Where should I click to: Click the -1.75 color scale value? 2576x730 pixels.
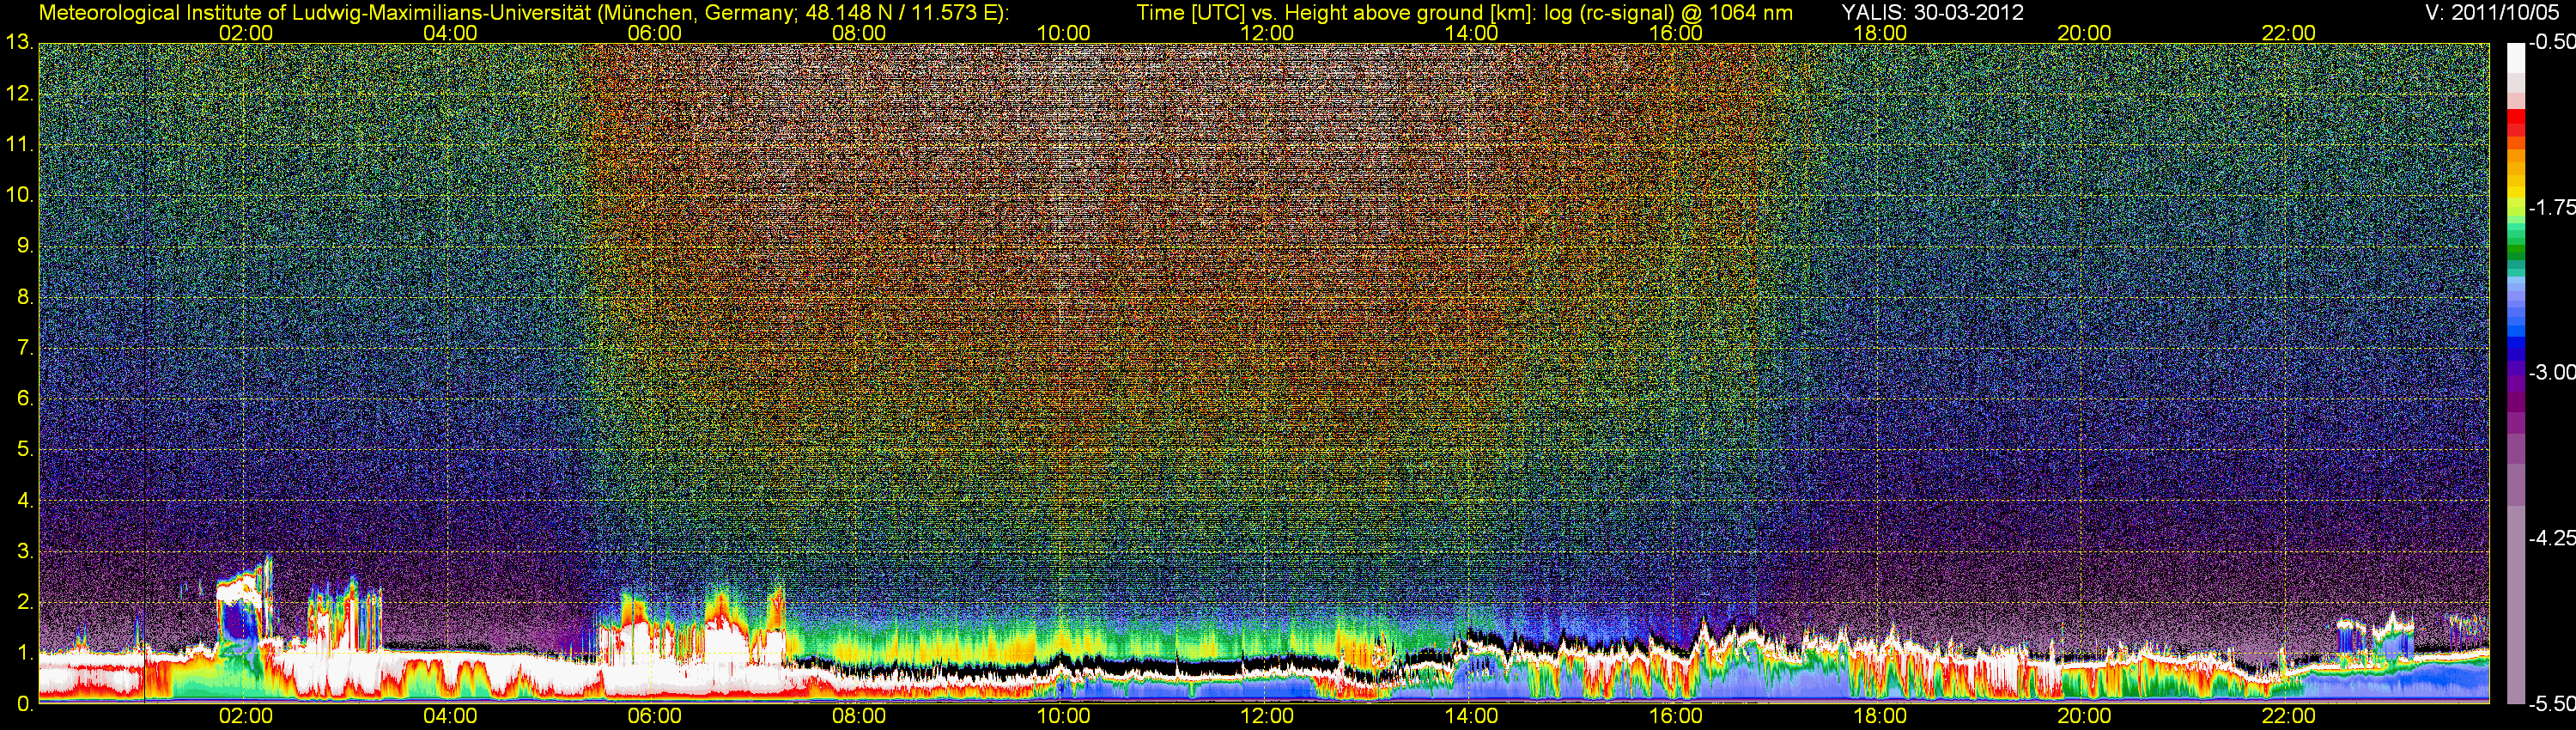tap(2551, 207)
